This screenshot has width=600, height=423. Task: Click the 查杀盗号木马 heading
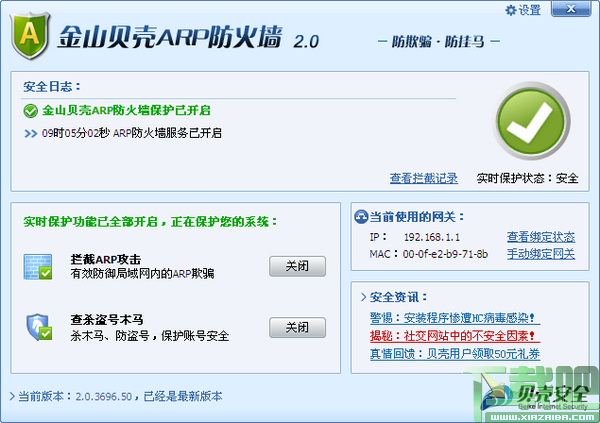(107, 320)
